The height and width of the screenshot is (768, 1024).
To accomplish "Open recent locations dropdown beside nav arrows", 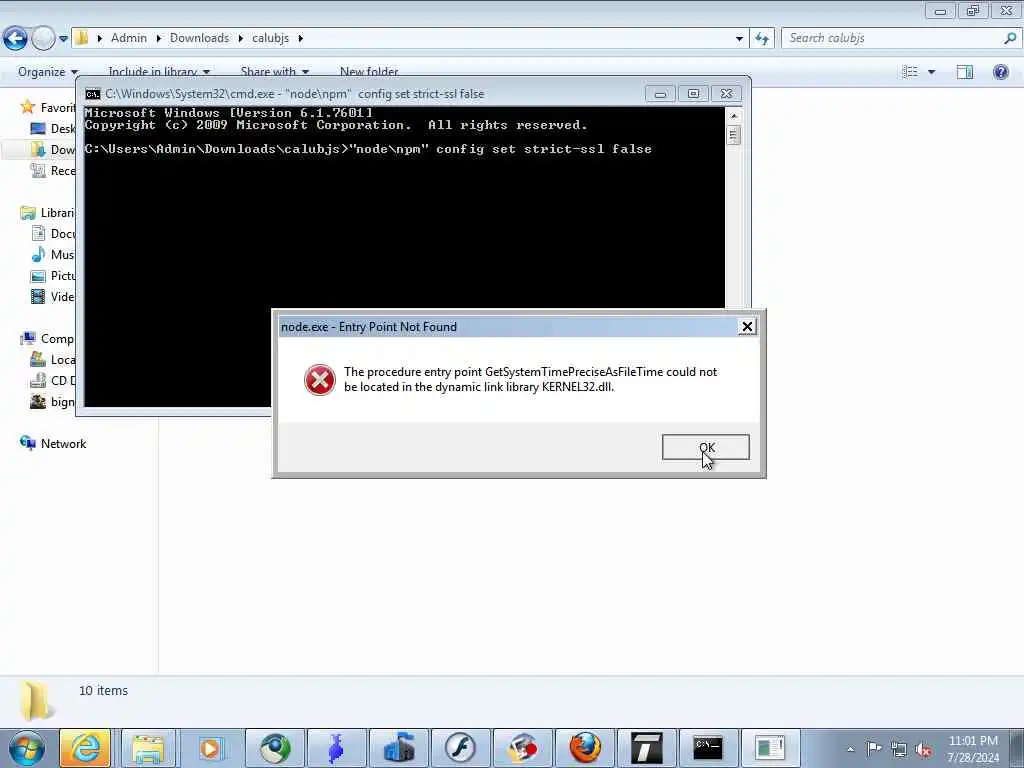I will (63, 39).
